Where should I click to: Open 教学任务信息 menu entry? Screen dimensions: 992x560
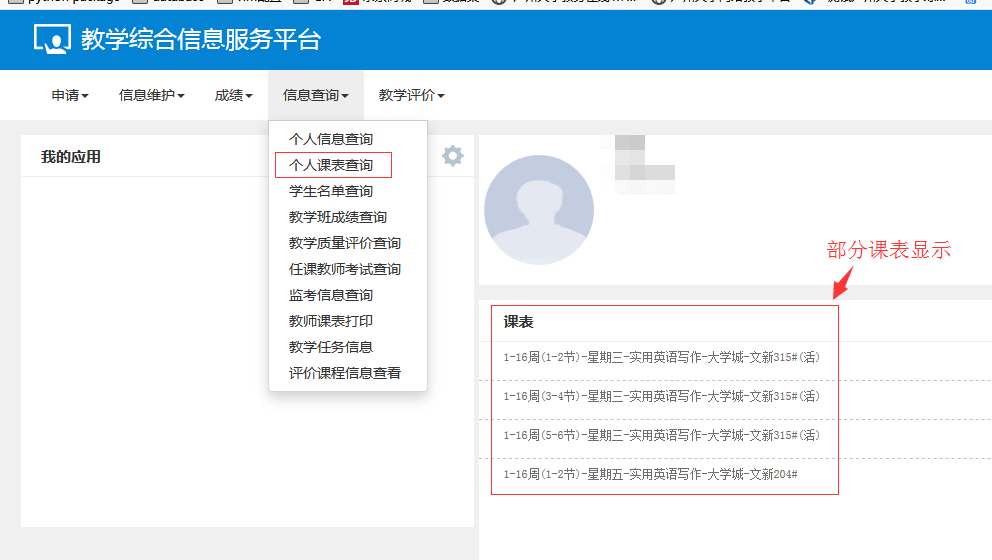pyautogui.click(x=331, y=347)
